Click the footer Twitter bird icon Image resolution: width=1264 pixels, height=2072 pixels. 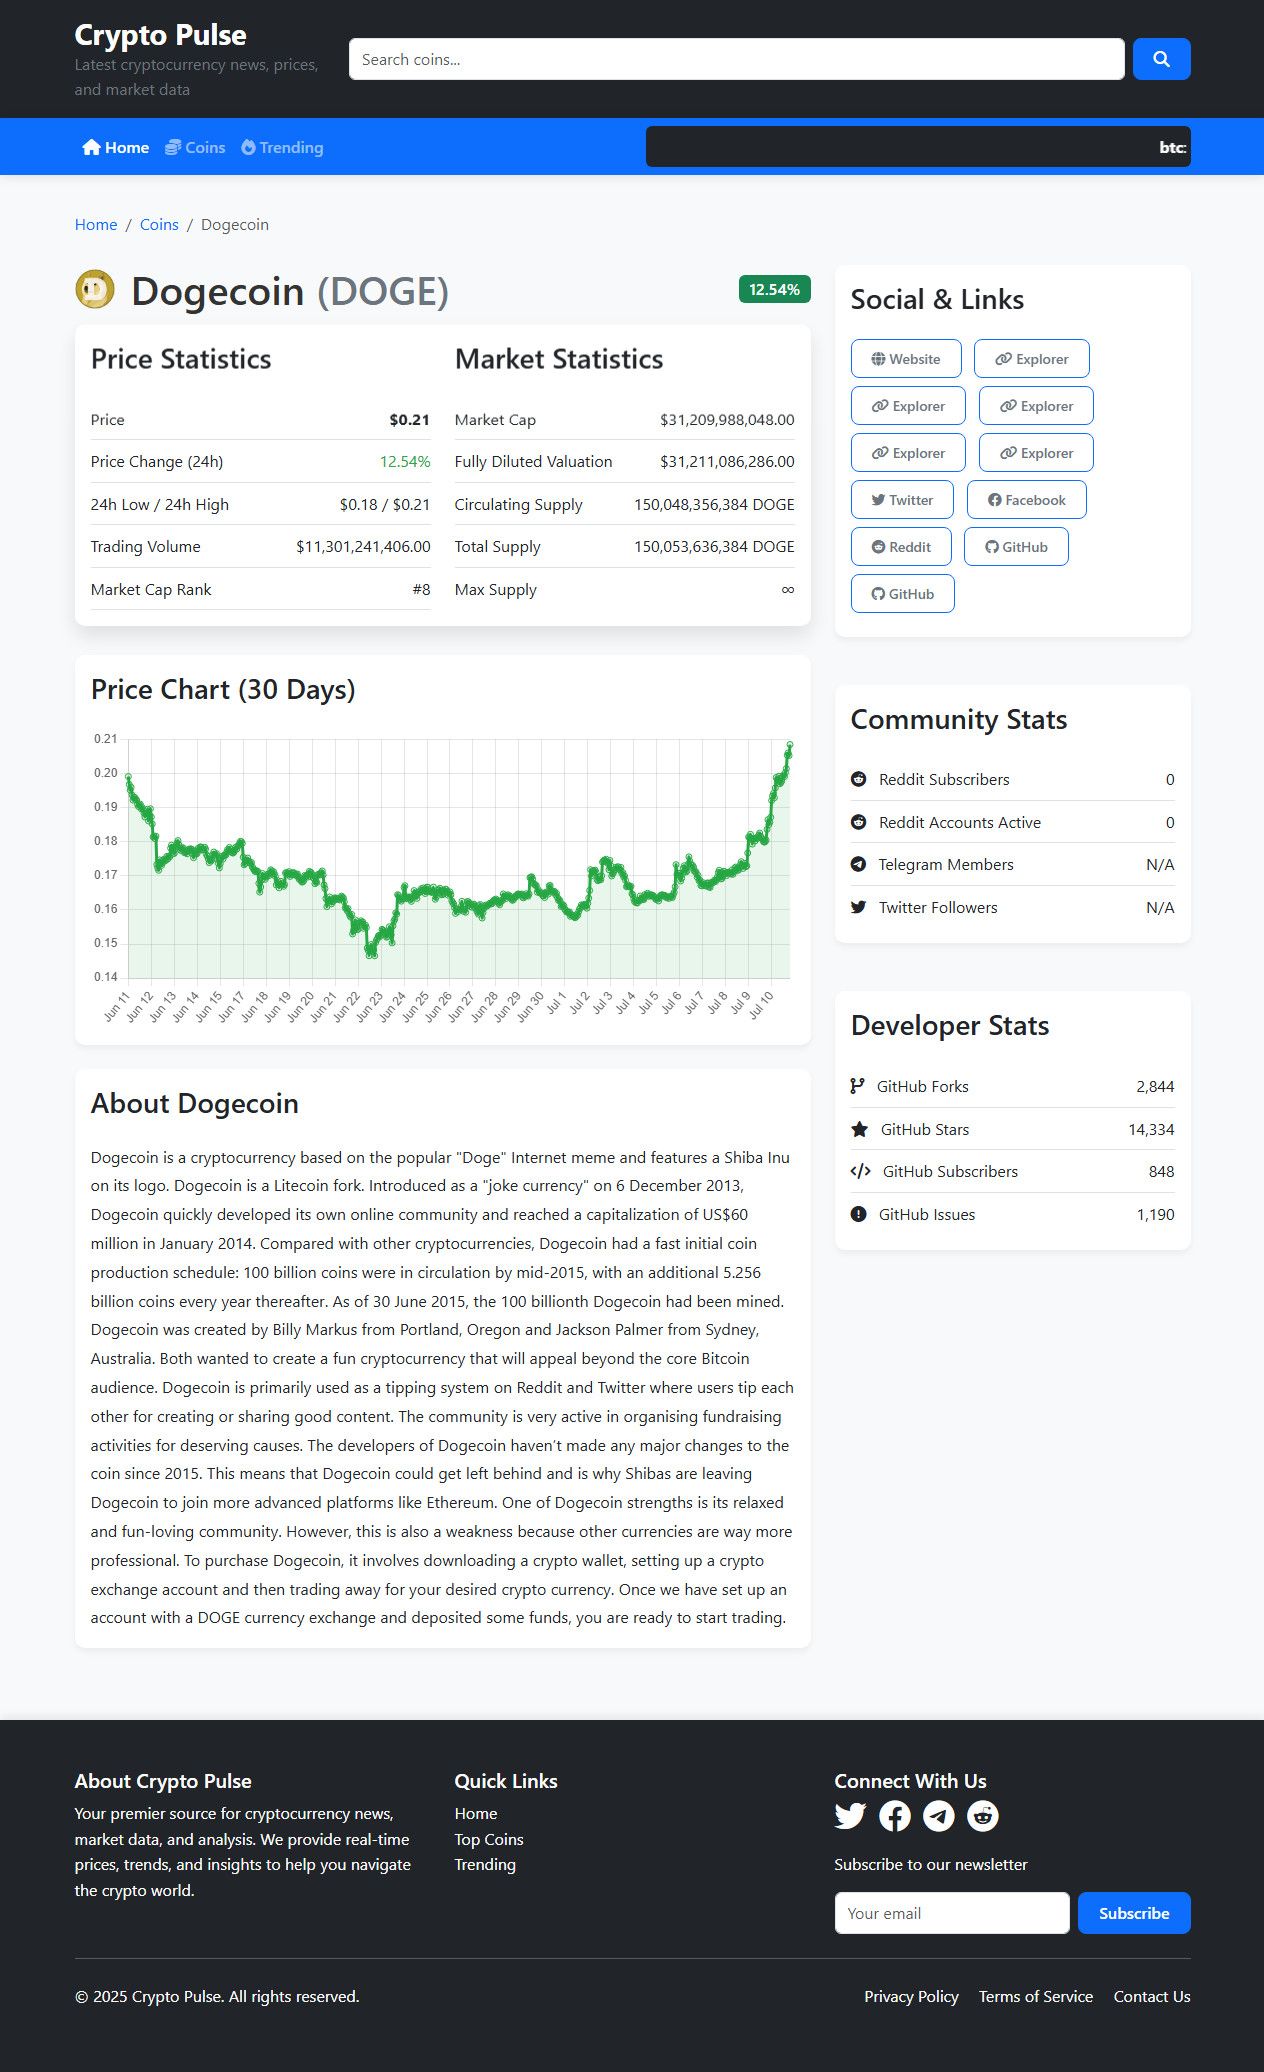point(850,1815)
